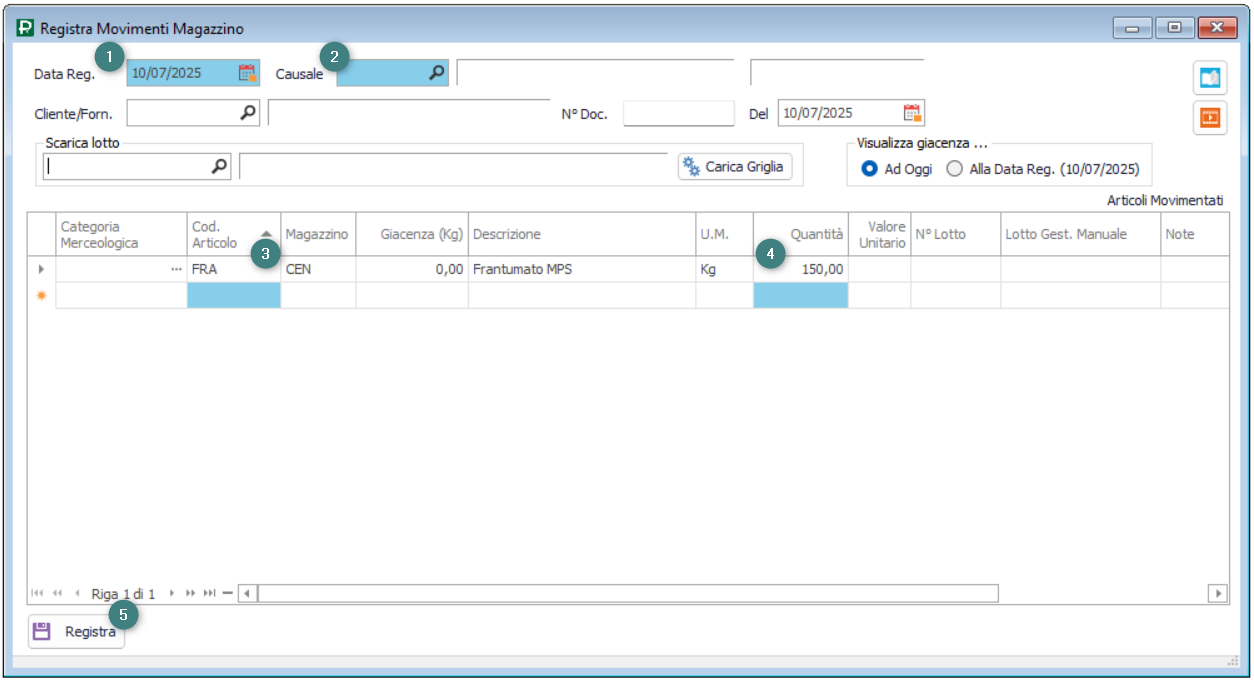Select the FRA row indicator arrow
Screen dimensions: 1254x682
coord(41,270)
